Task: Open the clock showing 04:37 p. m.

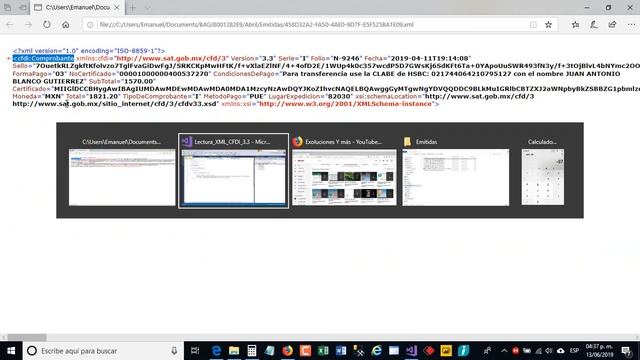Action: pos(599,351)
